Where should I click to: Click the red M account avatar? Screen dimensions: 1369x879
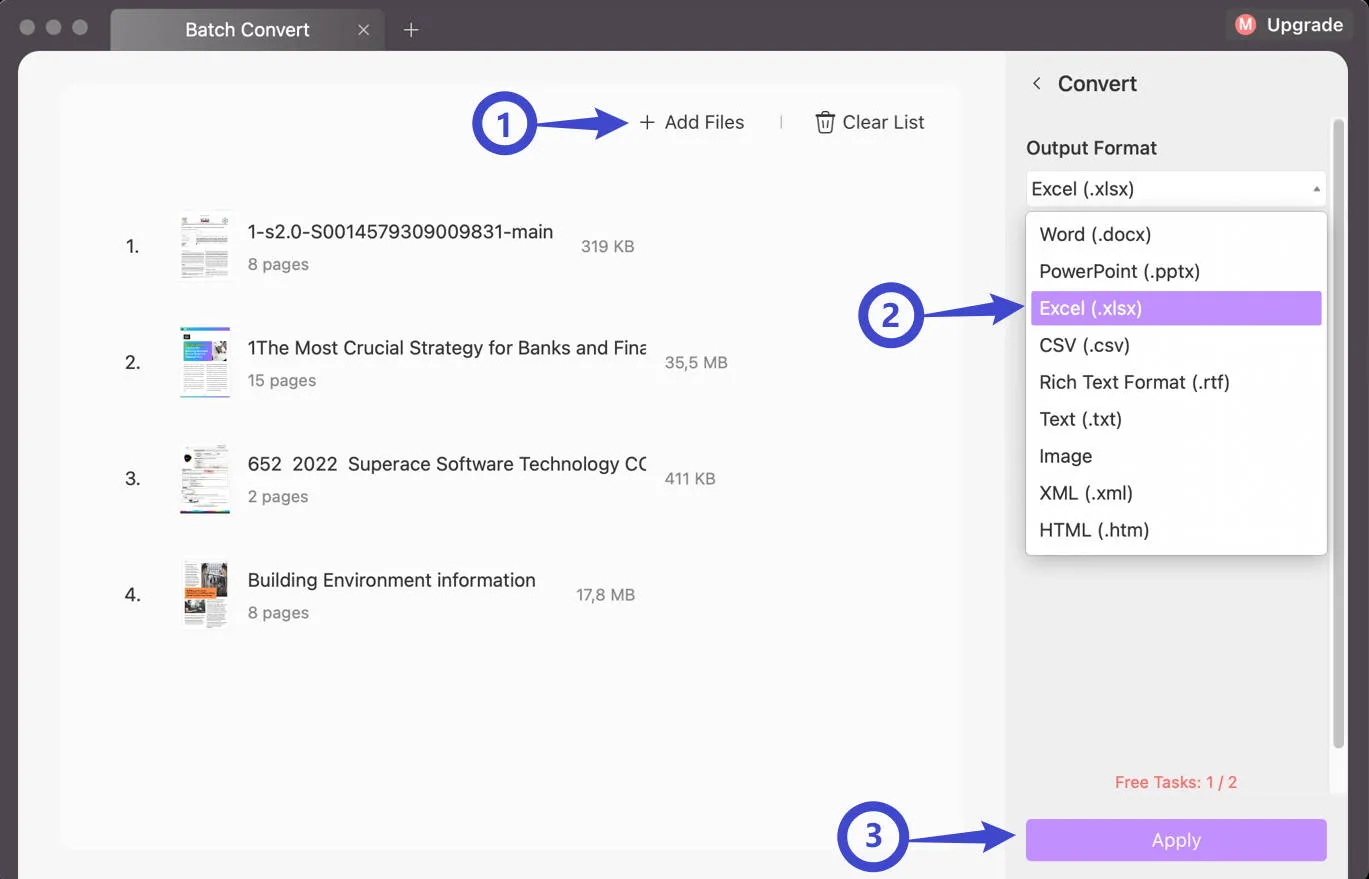coord(1245,25)
